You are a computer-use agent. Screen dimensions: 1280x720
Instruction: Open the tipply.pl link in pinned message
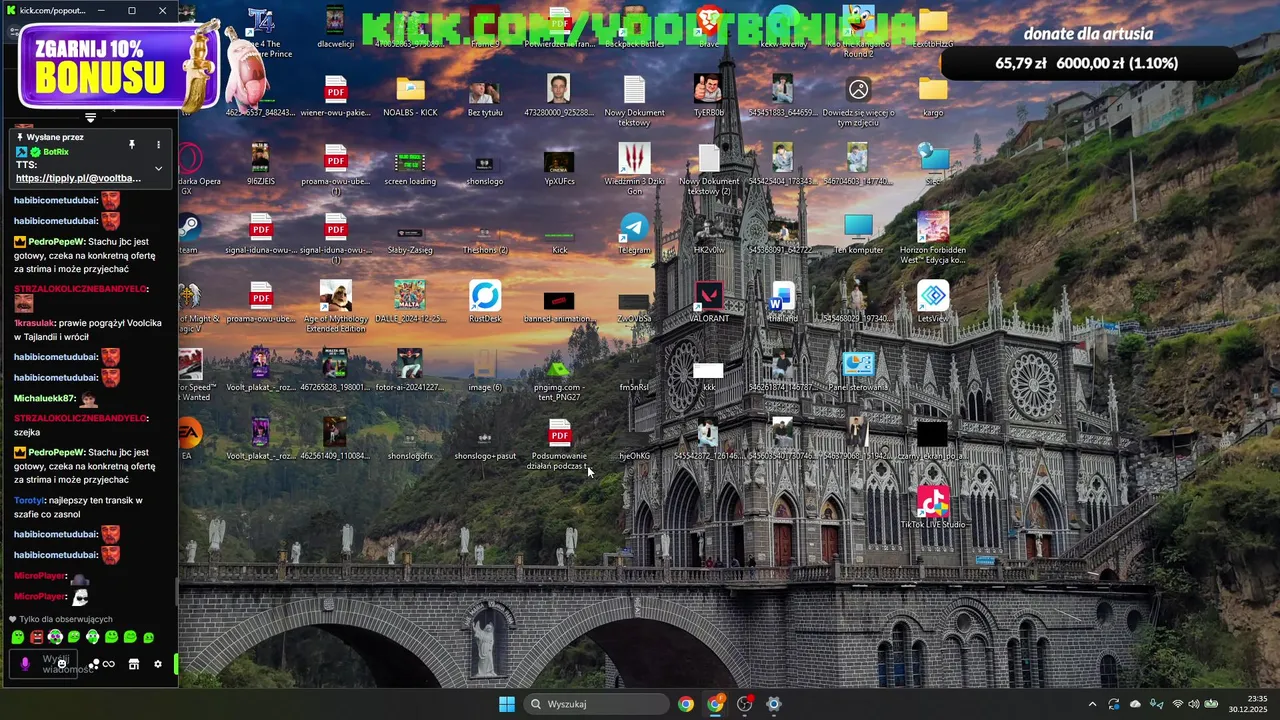tap(79, 178)
